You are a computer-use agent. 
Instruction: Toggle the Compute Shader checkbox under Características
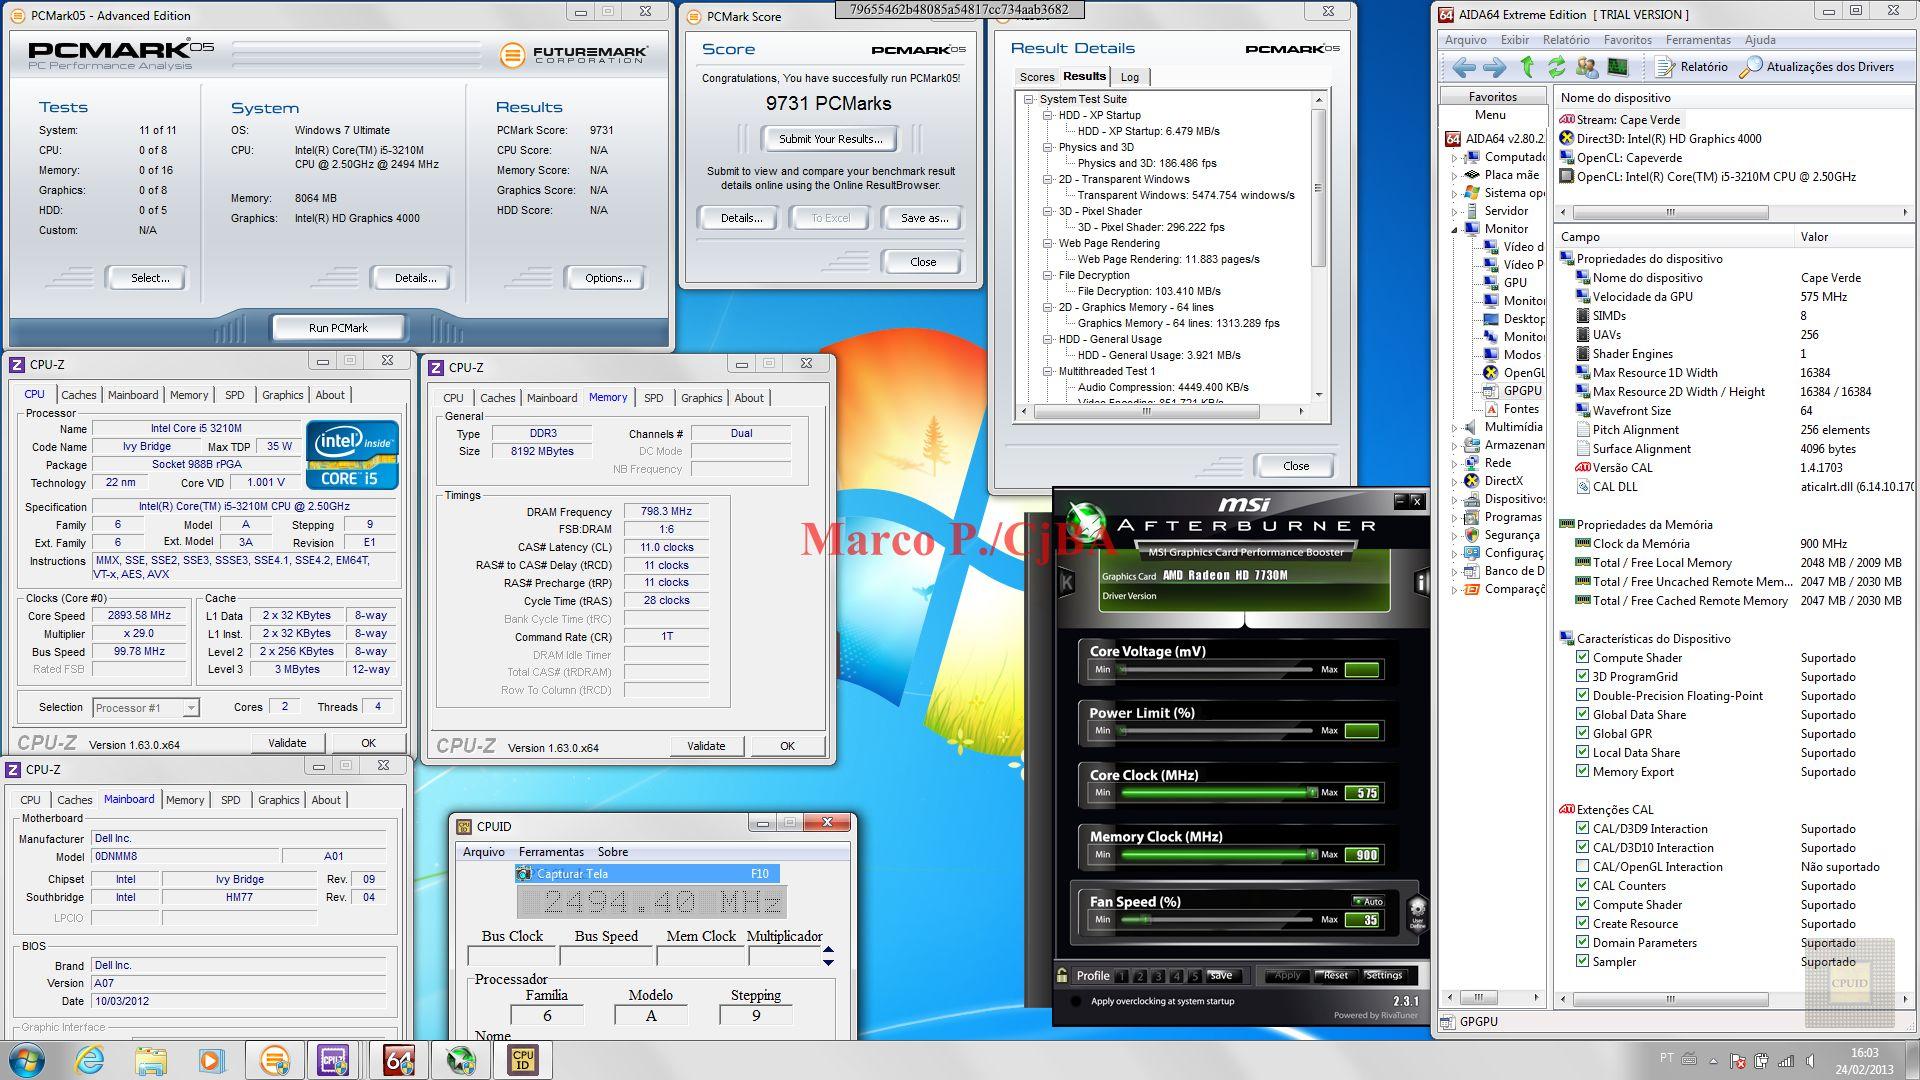[1582, 657]
